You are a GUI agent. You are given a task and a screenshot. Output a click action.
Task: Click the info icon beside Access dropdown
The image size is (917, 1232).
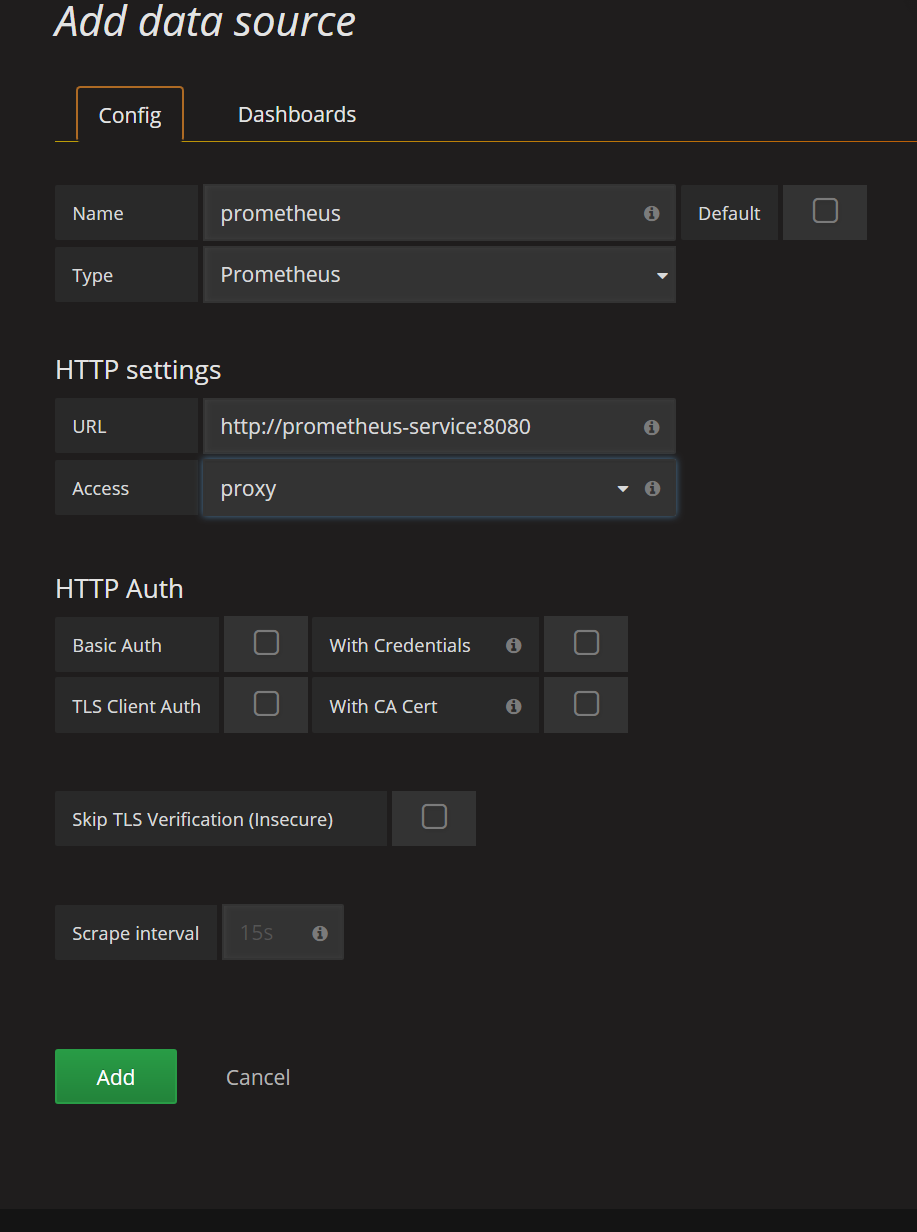pyautogui.click(x=652, y=488)
